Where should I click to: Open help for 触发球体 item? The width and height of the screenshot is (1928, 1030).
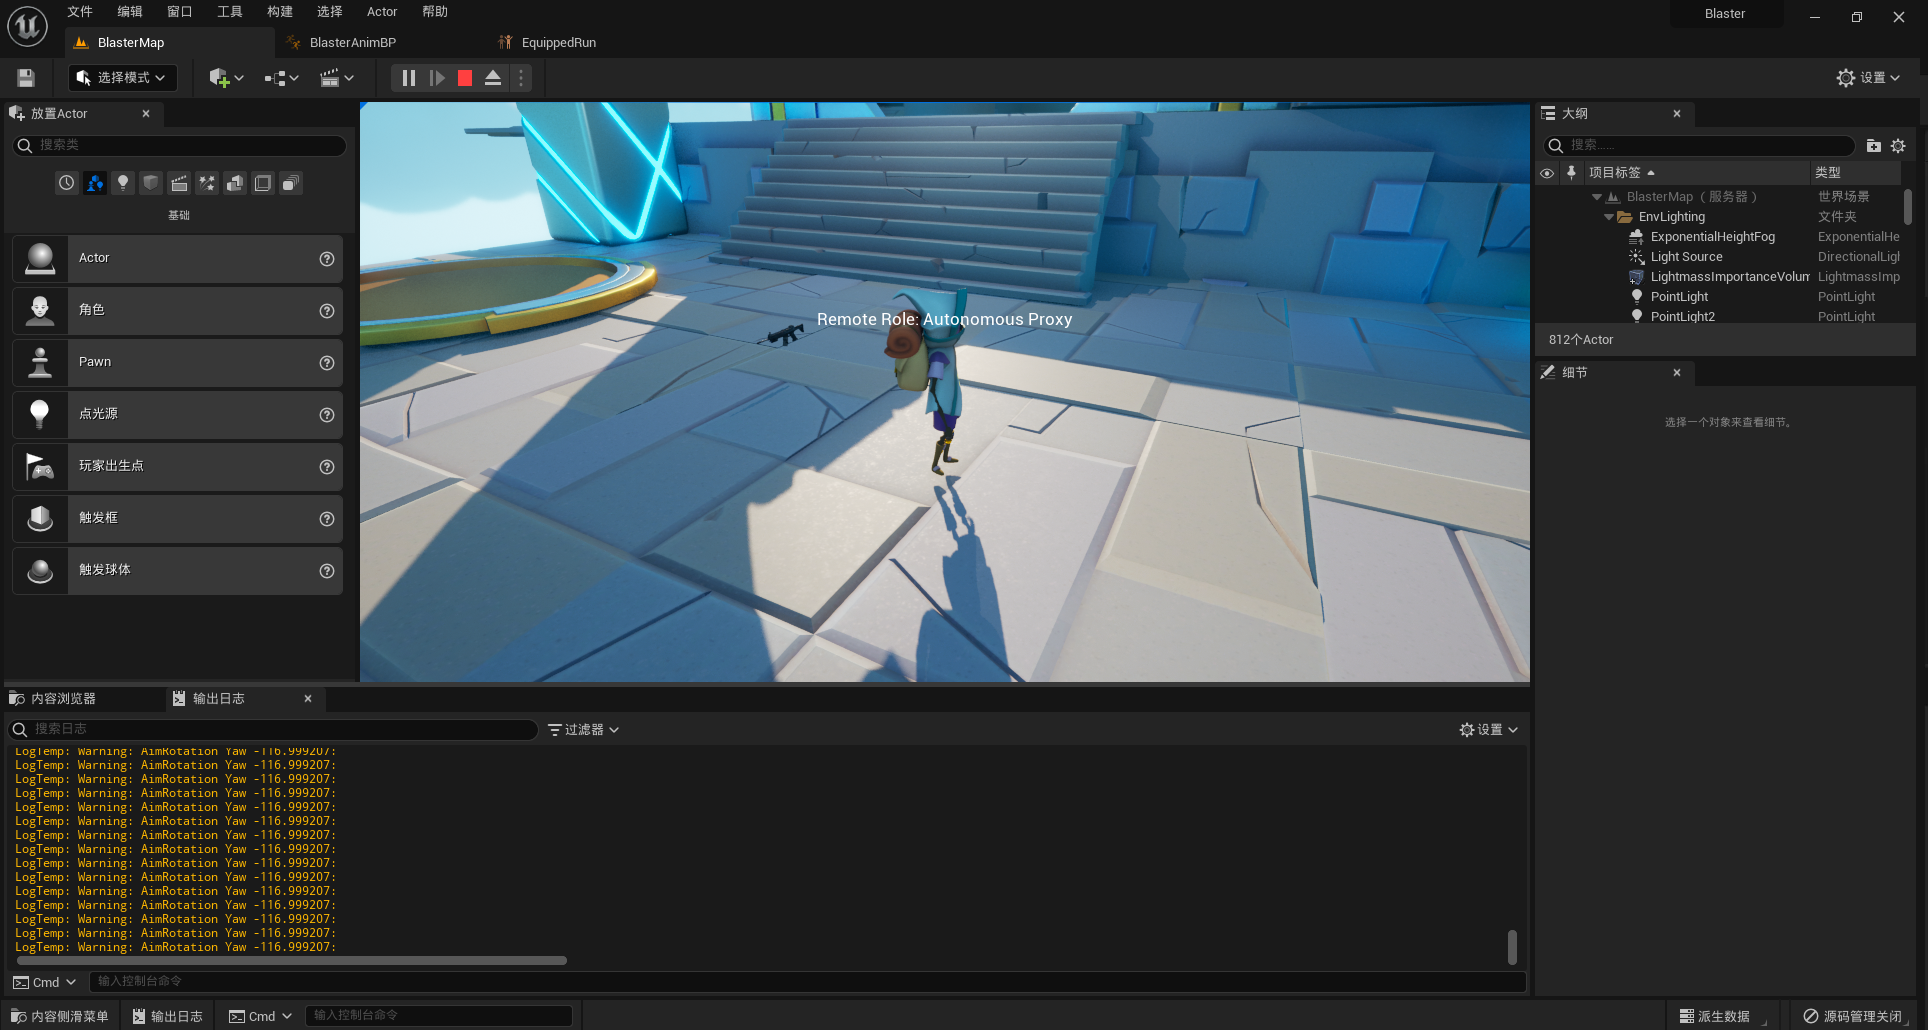click(x=326, y=571)
